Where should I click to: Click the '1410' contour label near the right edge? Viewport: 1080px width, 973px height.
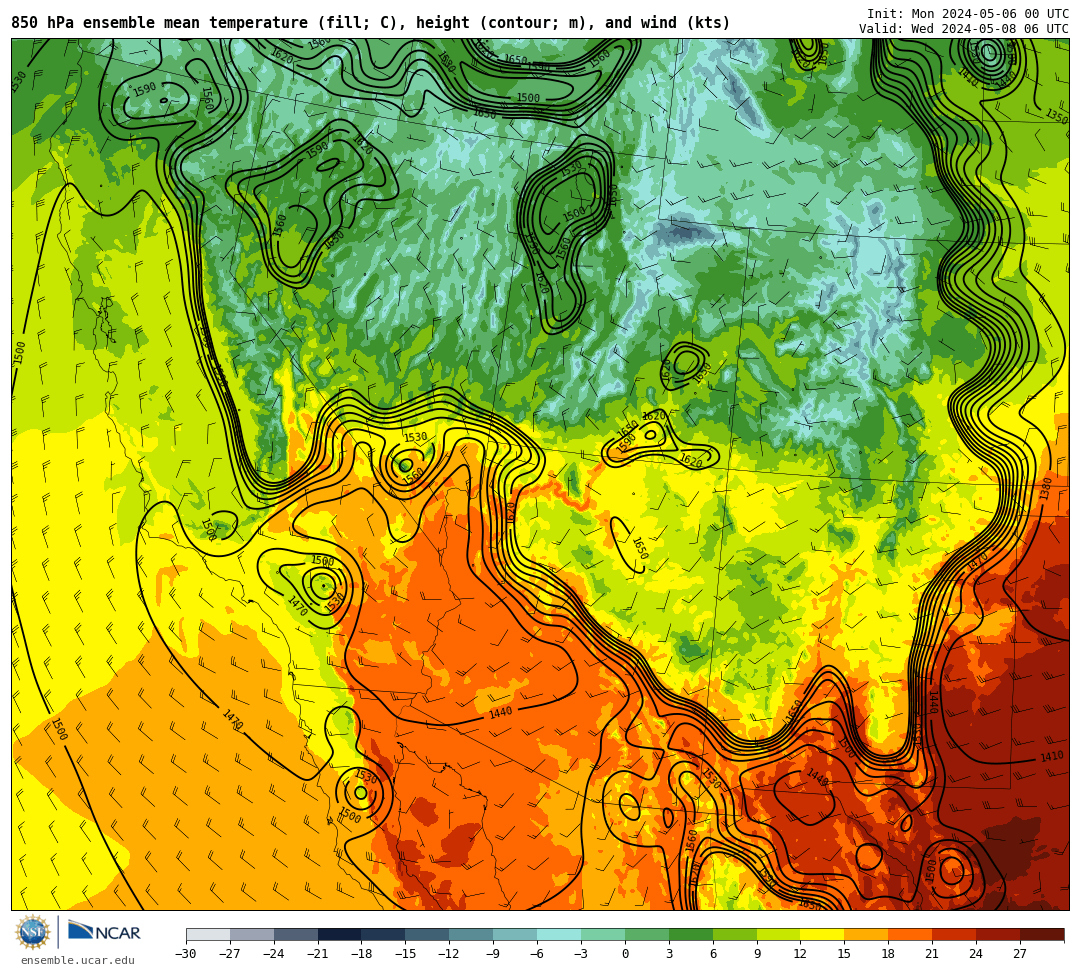[1051, 757]
